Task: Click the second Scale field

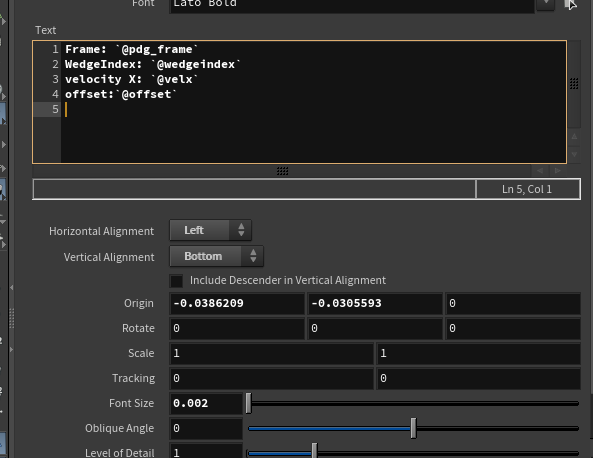Action: 478,353
